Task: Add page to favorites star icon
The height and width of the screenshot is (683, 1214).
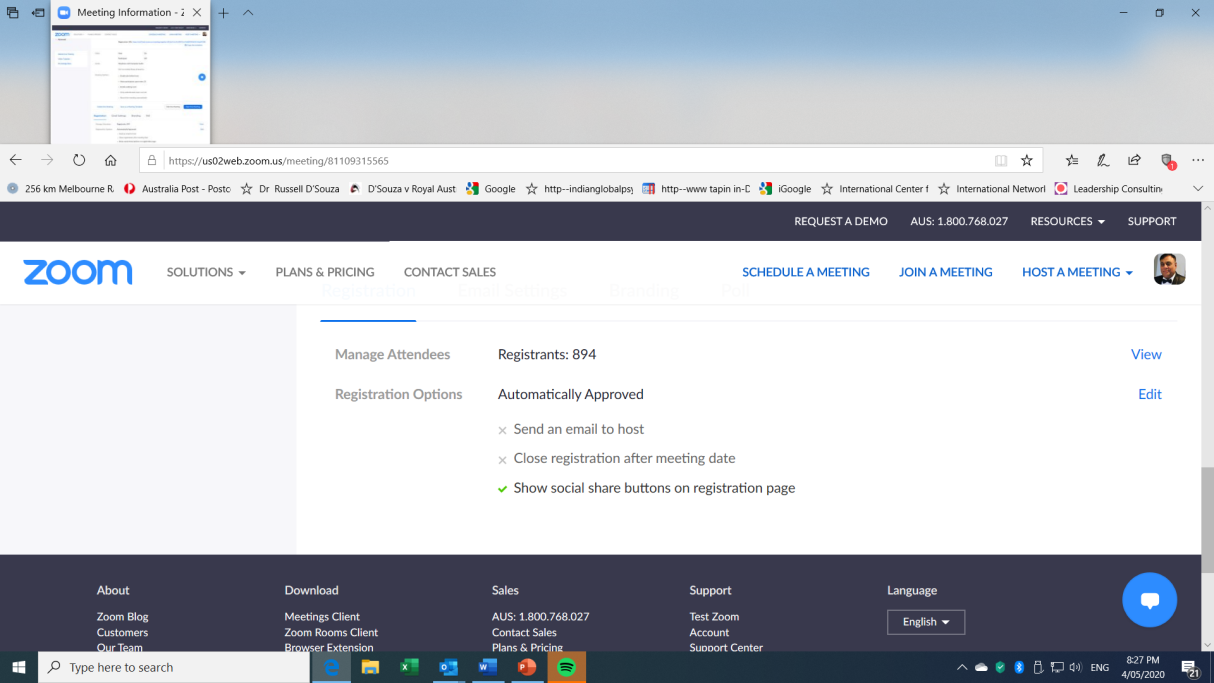Action: [1027, 160]
